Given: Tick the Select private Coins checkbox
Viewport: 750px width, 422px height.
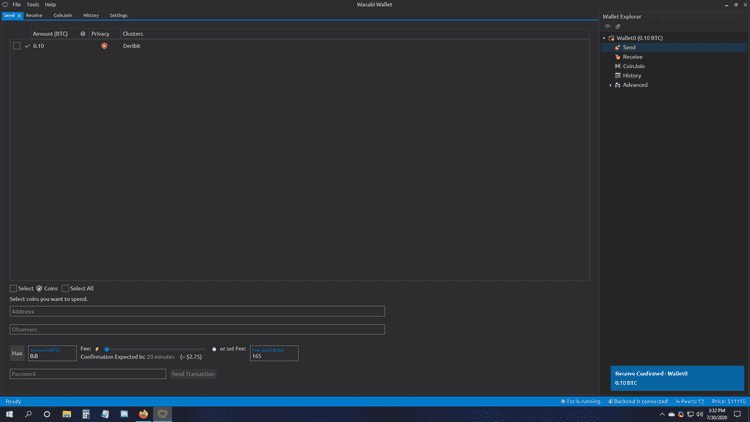Looking at the screenshot, I should 13,289.
